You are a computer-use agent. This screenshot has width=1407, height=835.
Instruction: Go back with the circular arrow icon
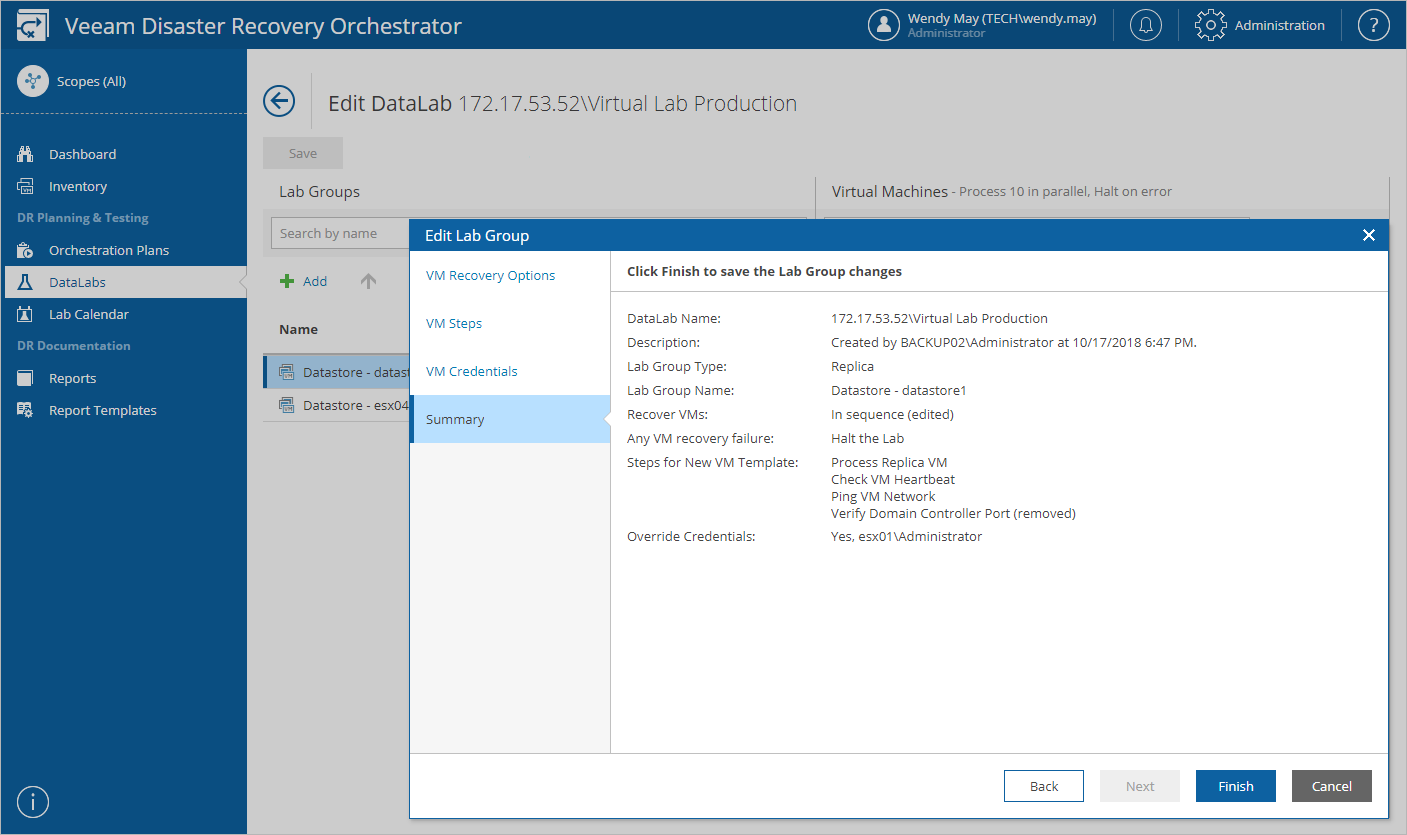click(x=279, y=101)
